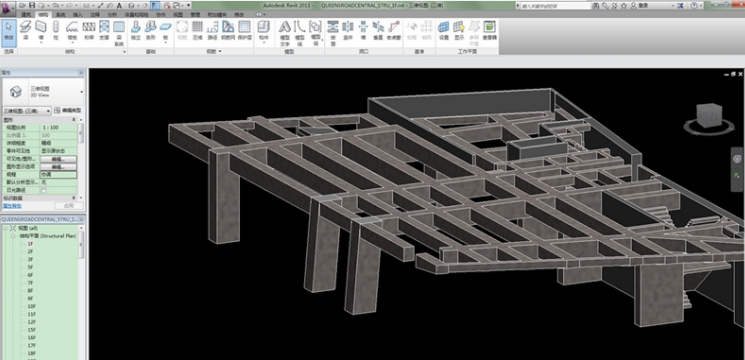Select the Vertical opening tool
The height and width of the screenshot is (360, 745).
pos(378,30)
